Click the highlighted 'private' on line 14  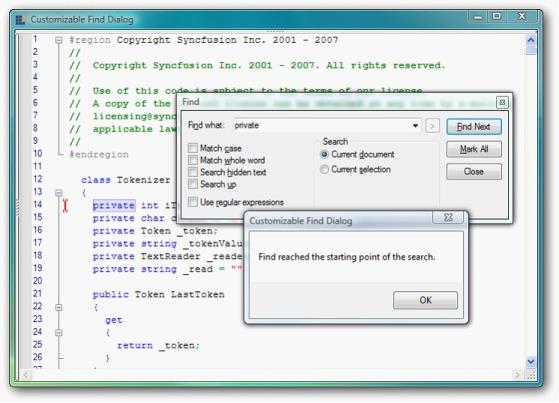[114, 205]
